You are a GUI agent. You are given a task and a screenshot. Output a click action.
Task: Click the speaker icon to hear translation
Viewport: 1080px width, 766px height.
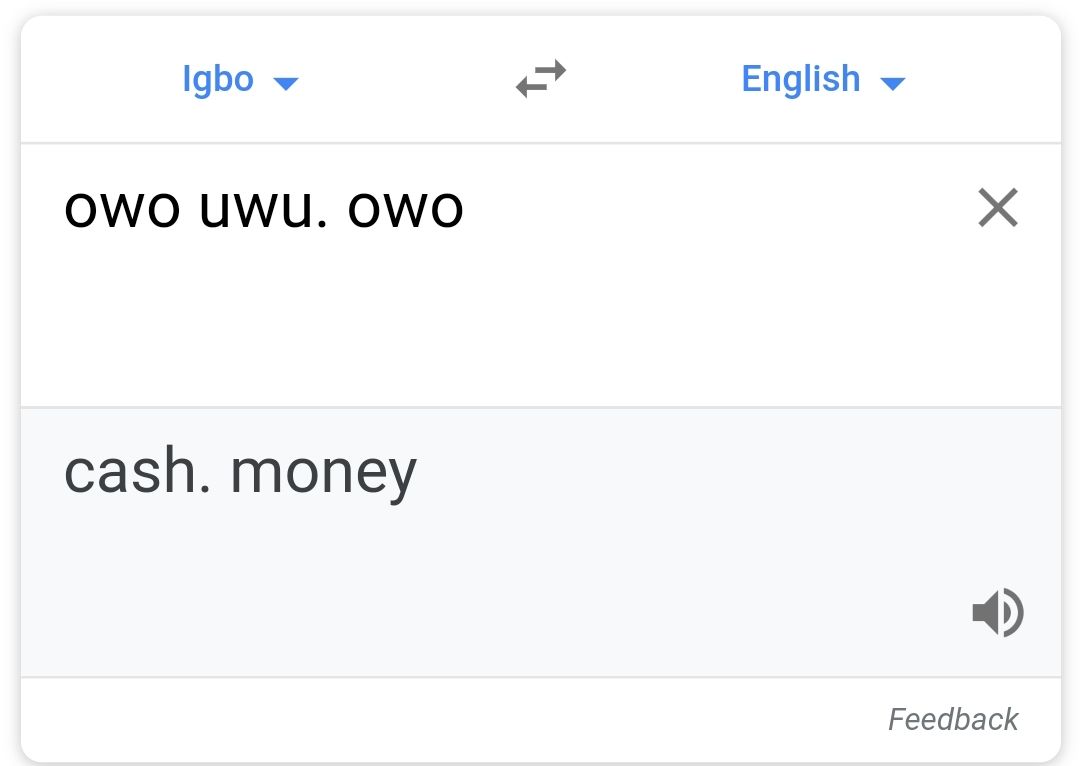click(x=997, y=612)
